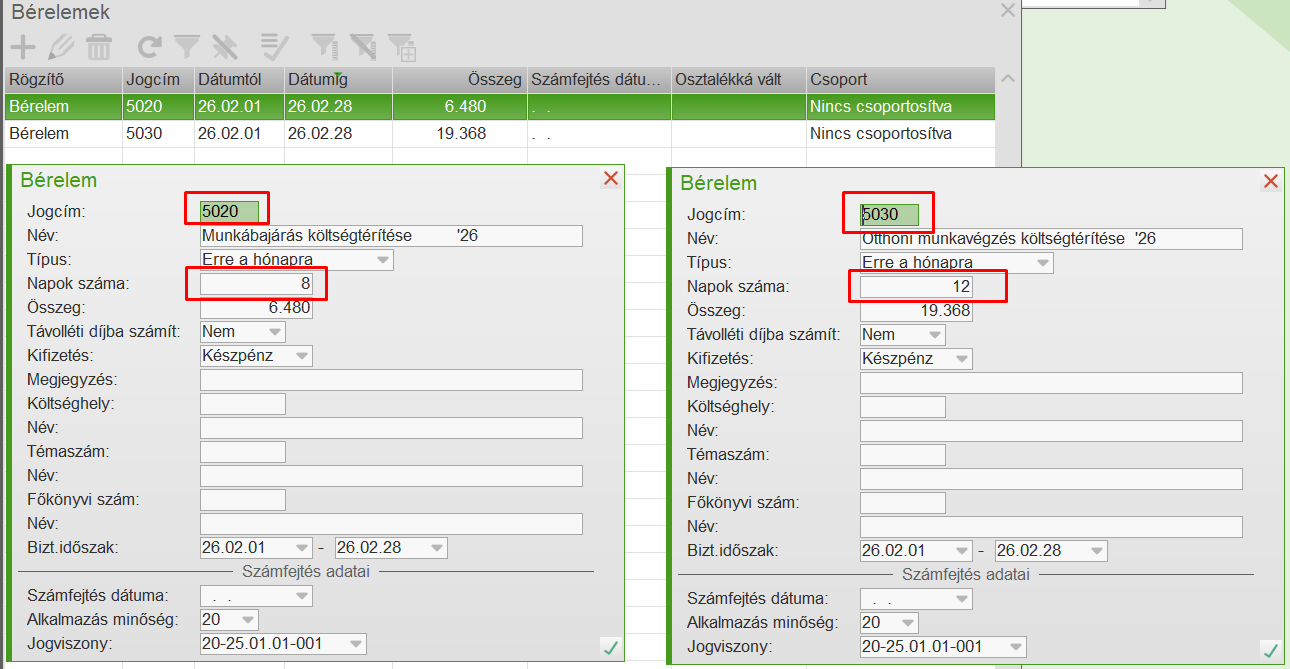Image resolution: width=1290 pixels, height=669 pixels.
Task: Close the 5030 Bérelem form with red X
Action: pyautogui.click(x=1271, y=181)
